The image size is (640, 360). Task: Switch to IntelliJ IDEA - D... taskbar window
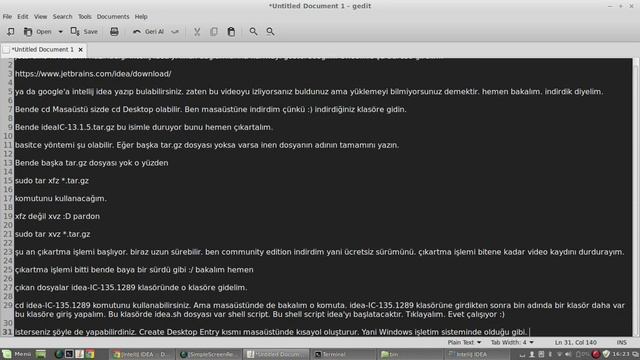141,354
